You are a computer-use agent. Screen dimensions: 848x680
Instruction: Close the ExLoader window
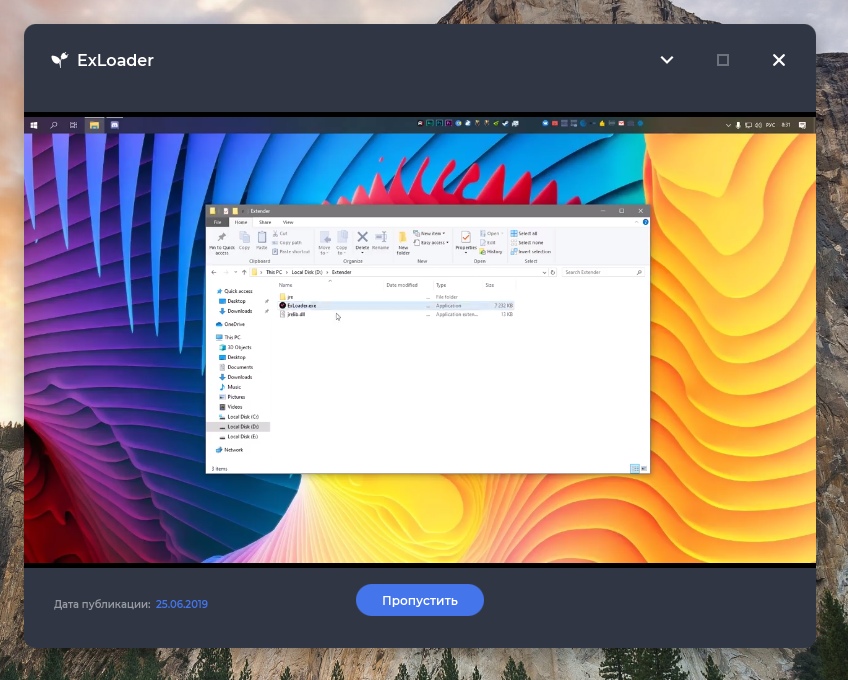tap(779, 60)
